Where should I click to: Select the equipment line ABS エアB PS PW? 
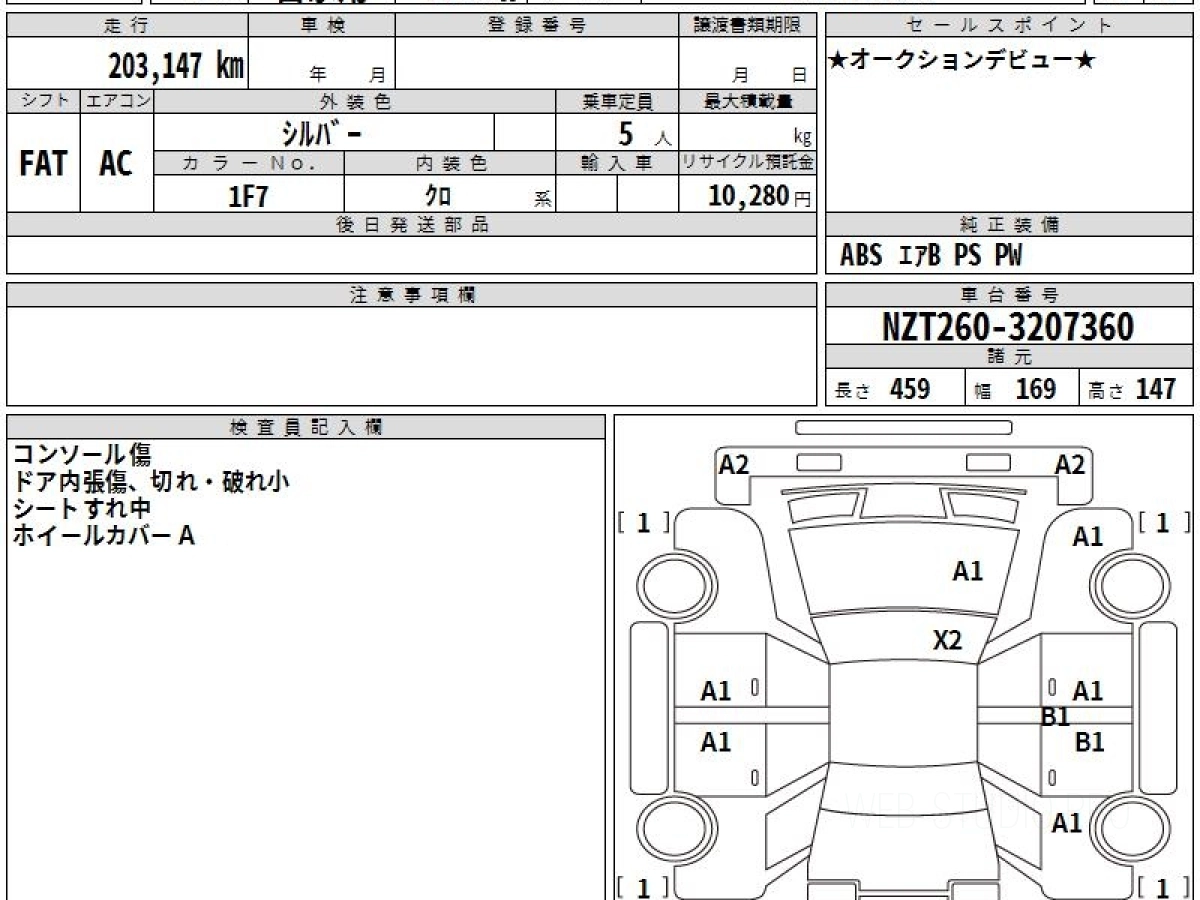[x=931, y=256]
